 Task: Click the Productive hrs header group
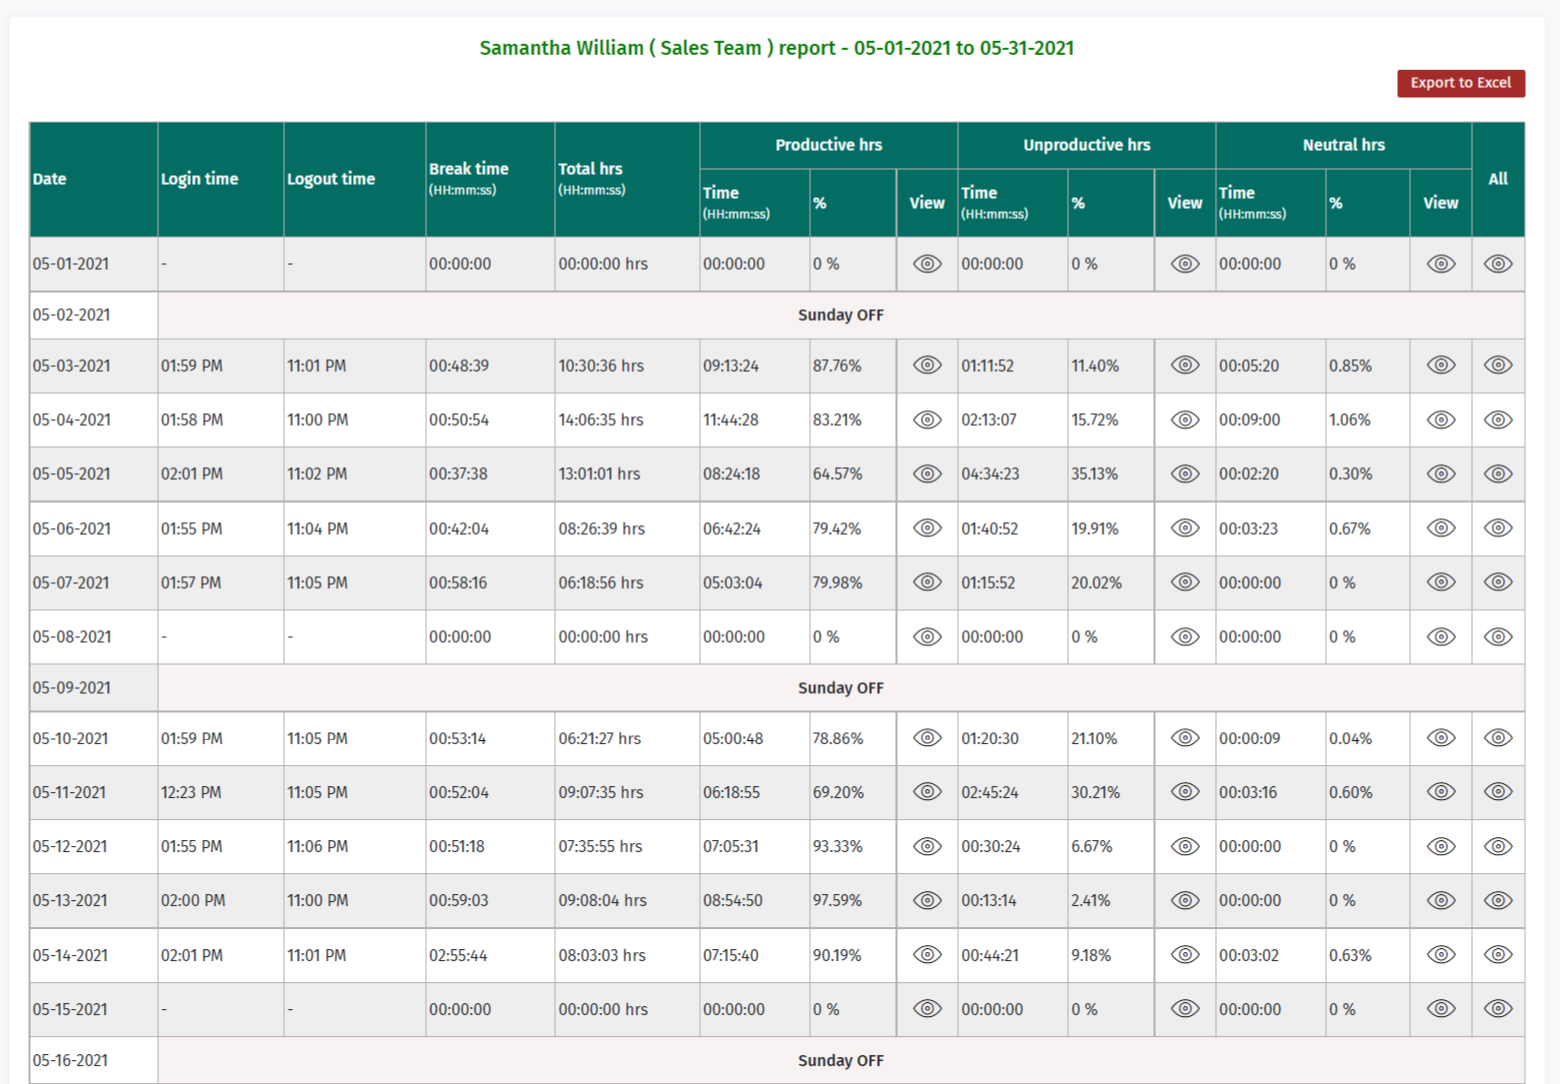(828, 145)
